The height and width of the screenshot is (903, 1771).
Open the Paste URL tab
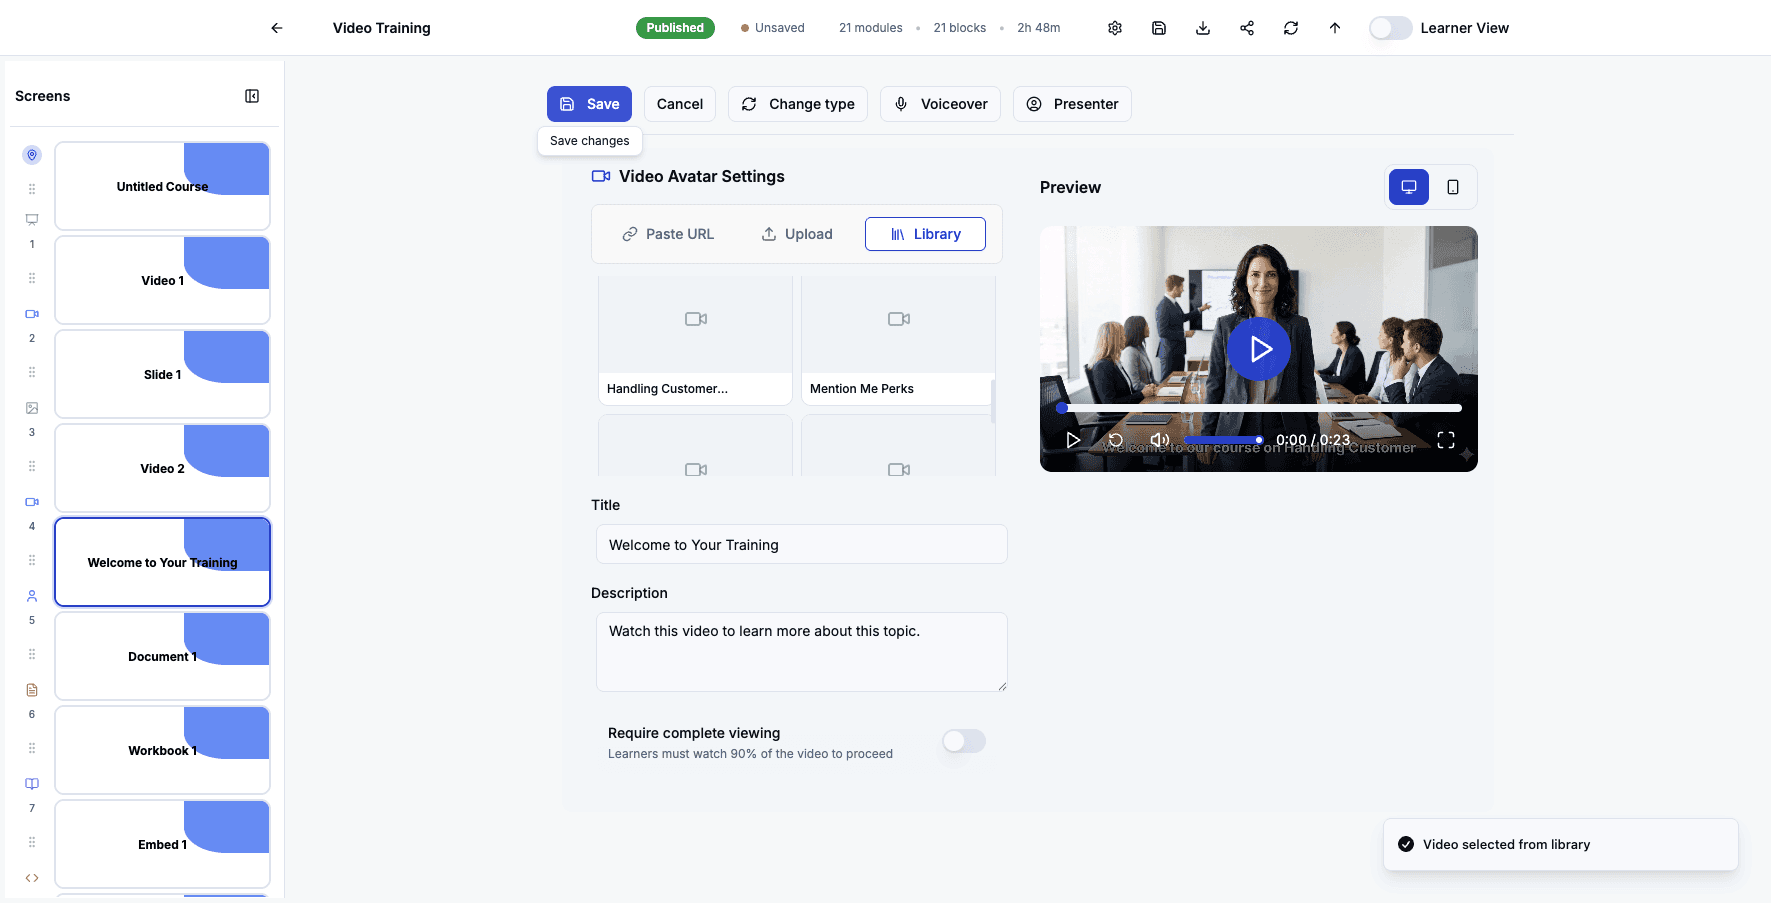[668, 233]
